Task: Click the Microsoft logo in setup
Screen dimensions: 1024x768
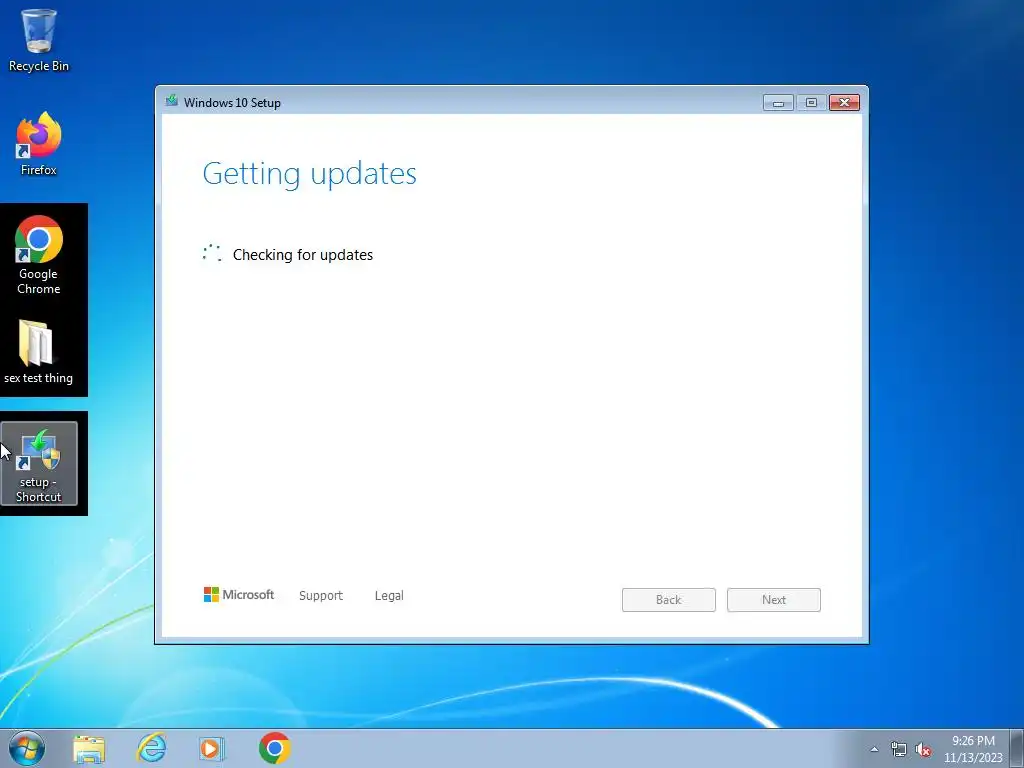Action: 239,594
